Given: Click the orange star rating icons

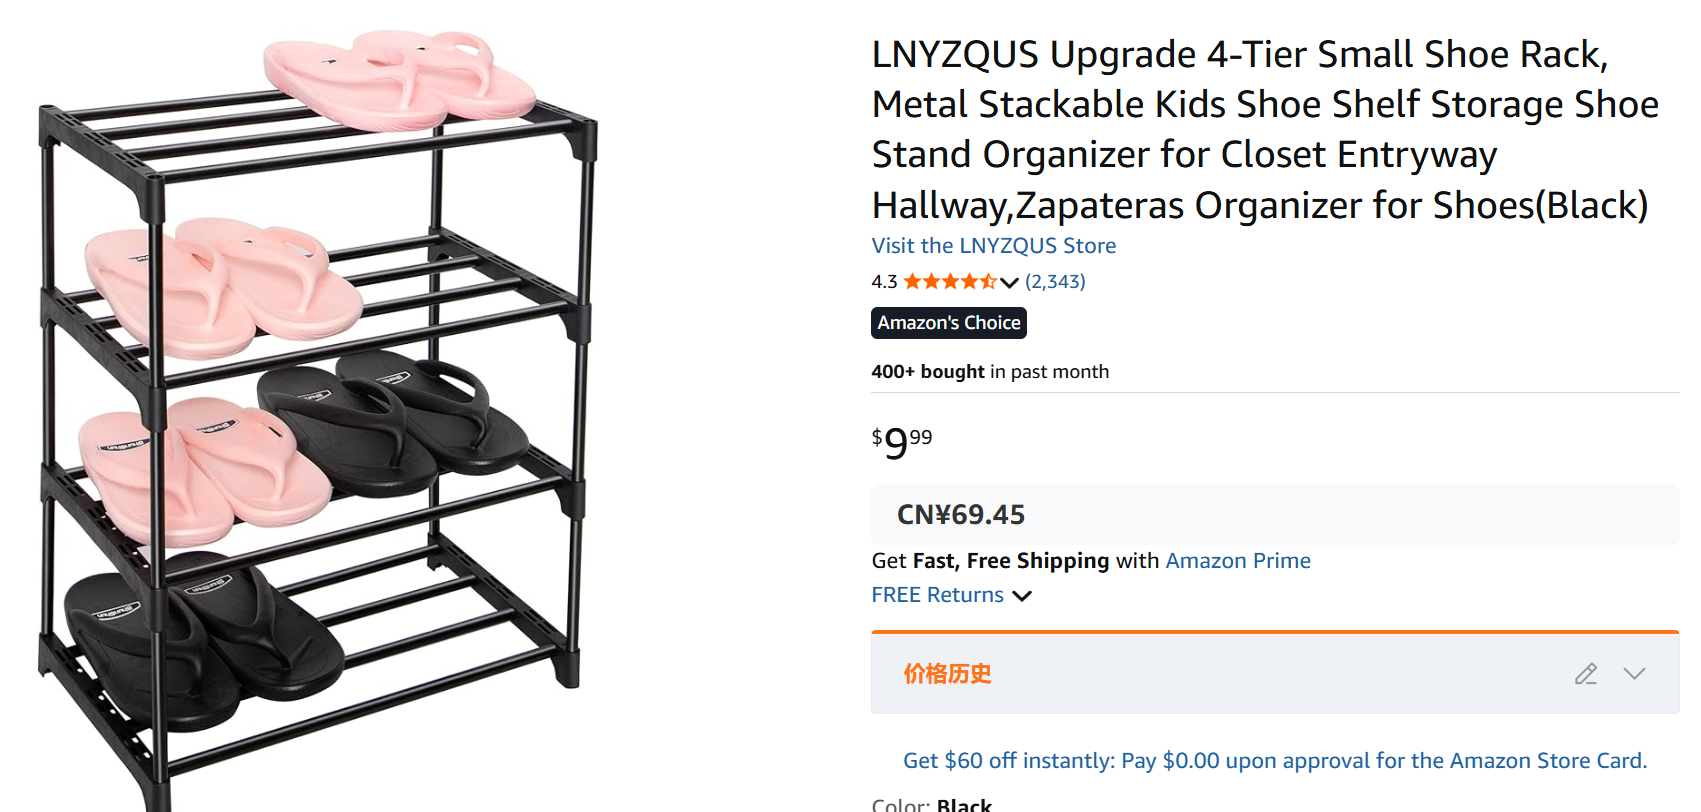Looking at the screenshot, I should [949, 282].
